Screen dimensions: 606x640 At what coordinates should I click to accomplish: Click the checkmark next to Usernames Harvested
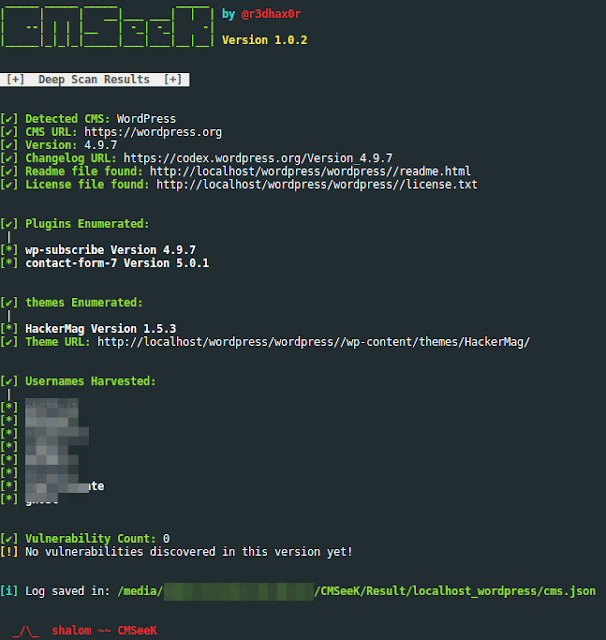[9, 381]
